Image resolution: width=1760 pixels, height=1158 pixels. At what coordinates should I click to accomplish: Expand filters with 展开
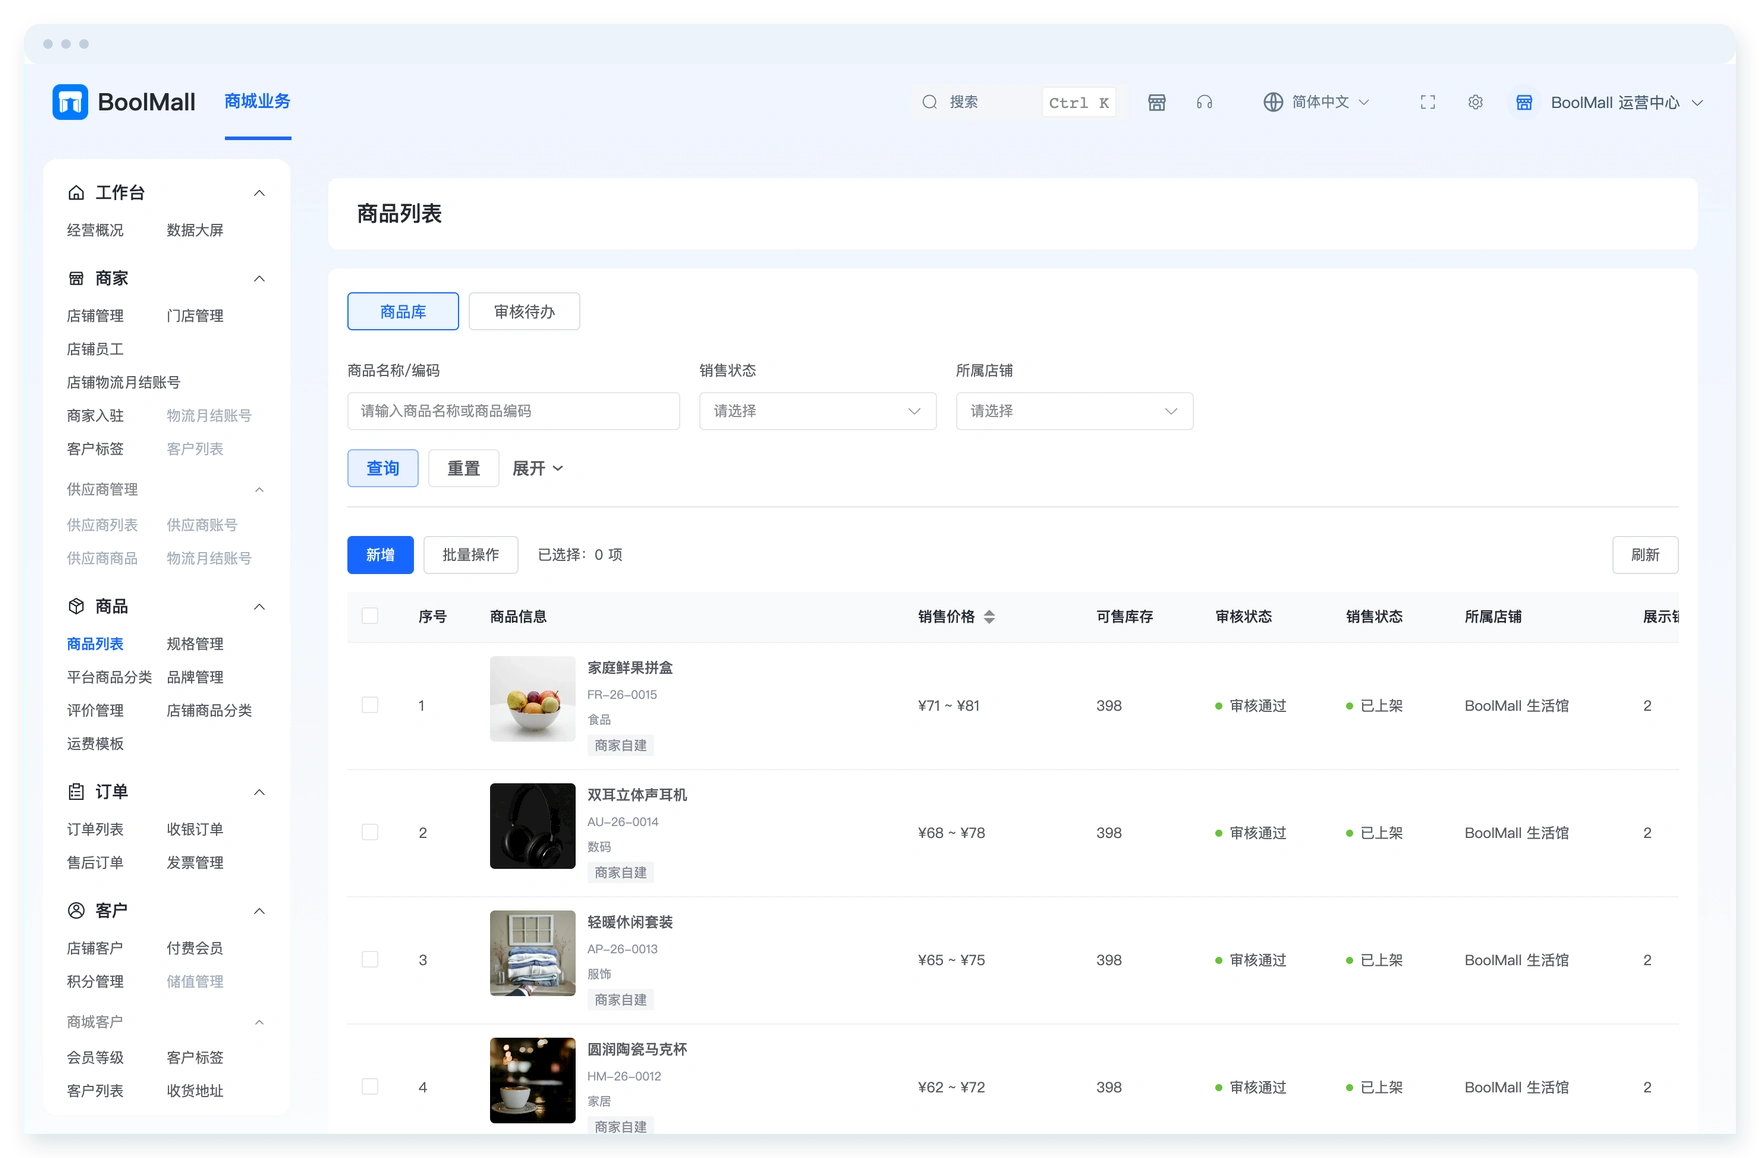[x=538, y=468]
